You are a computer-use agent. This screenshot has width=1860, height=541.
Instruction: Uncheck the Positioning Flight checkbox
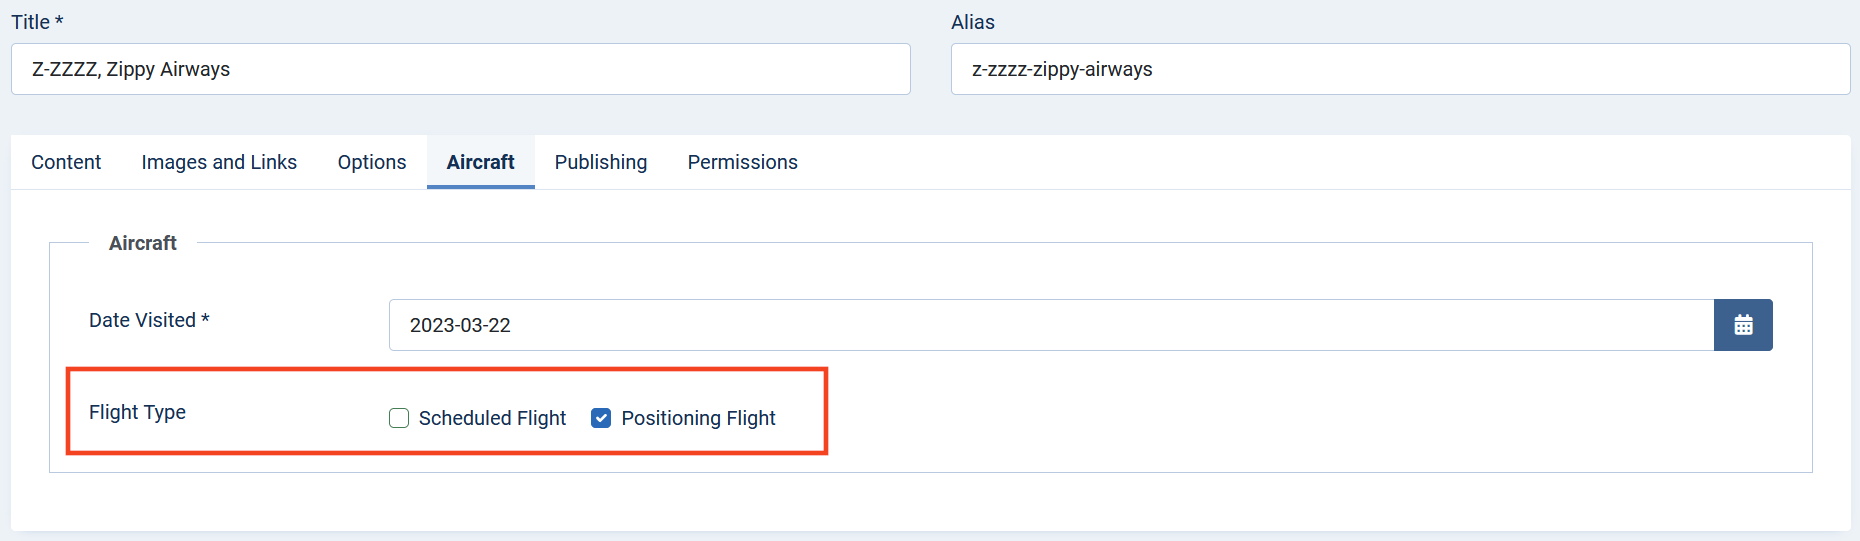[601, 418]
